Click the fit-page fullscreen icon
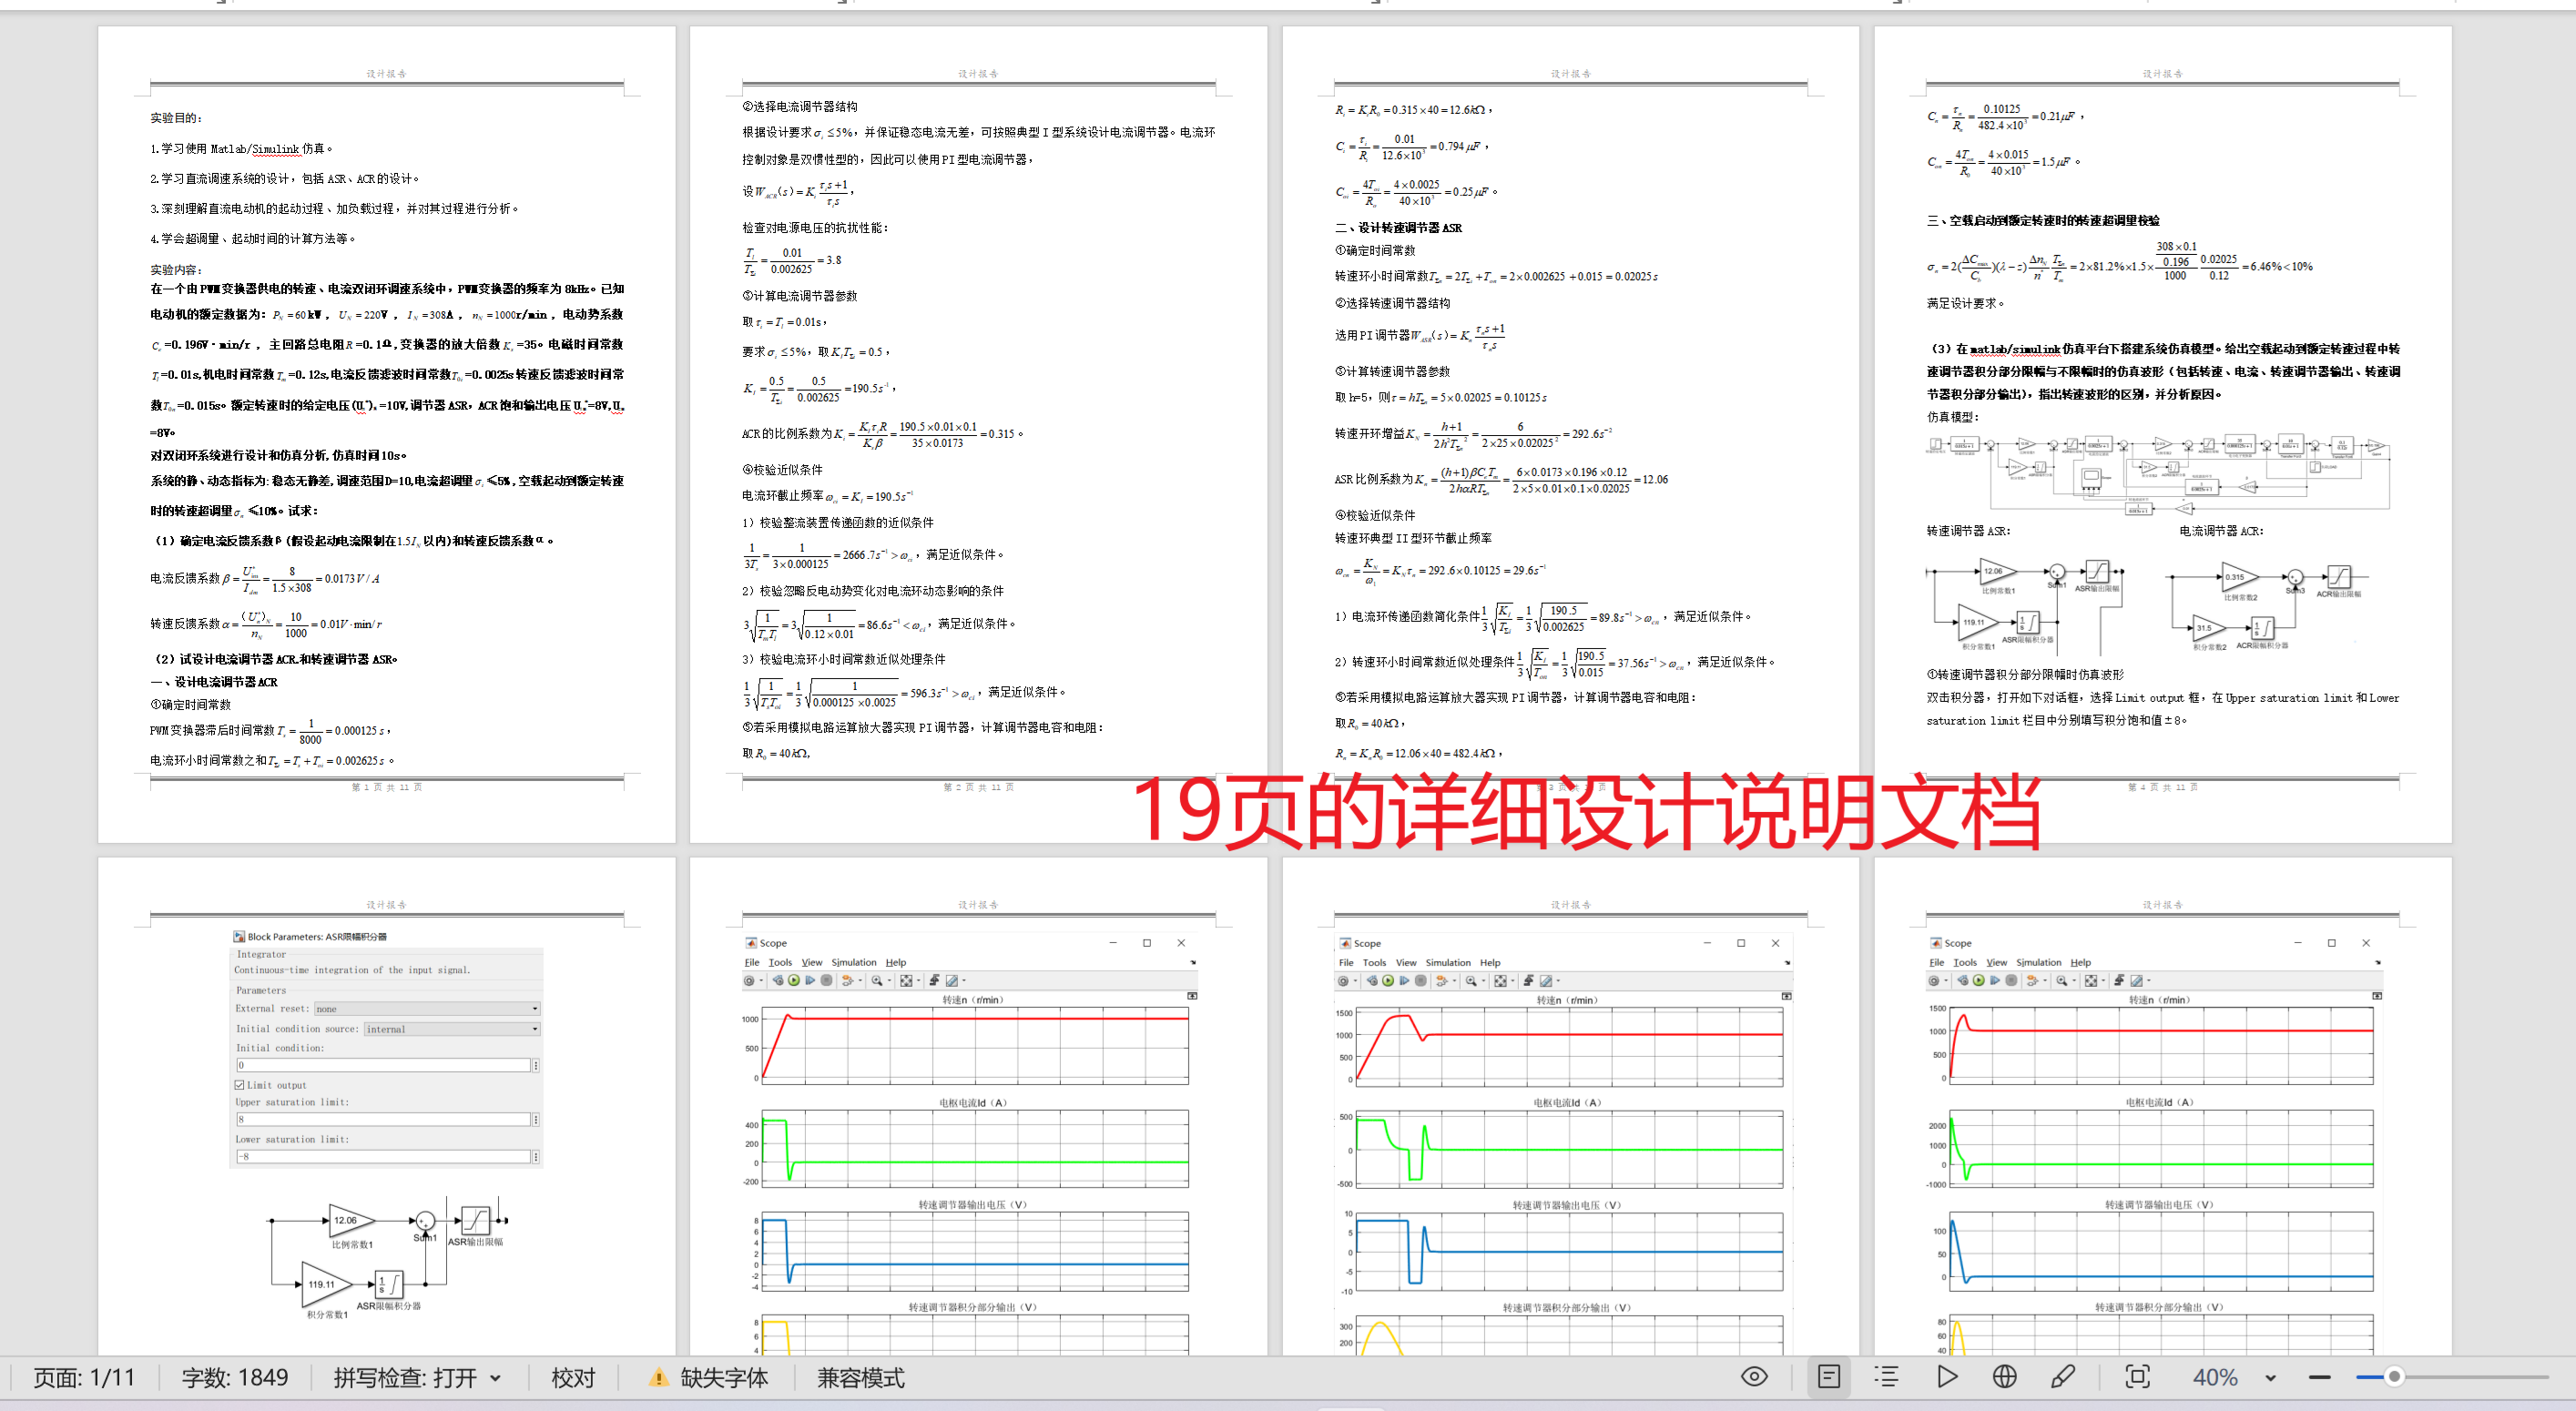2576x1411 pixels. (x=2137, y=1377)
